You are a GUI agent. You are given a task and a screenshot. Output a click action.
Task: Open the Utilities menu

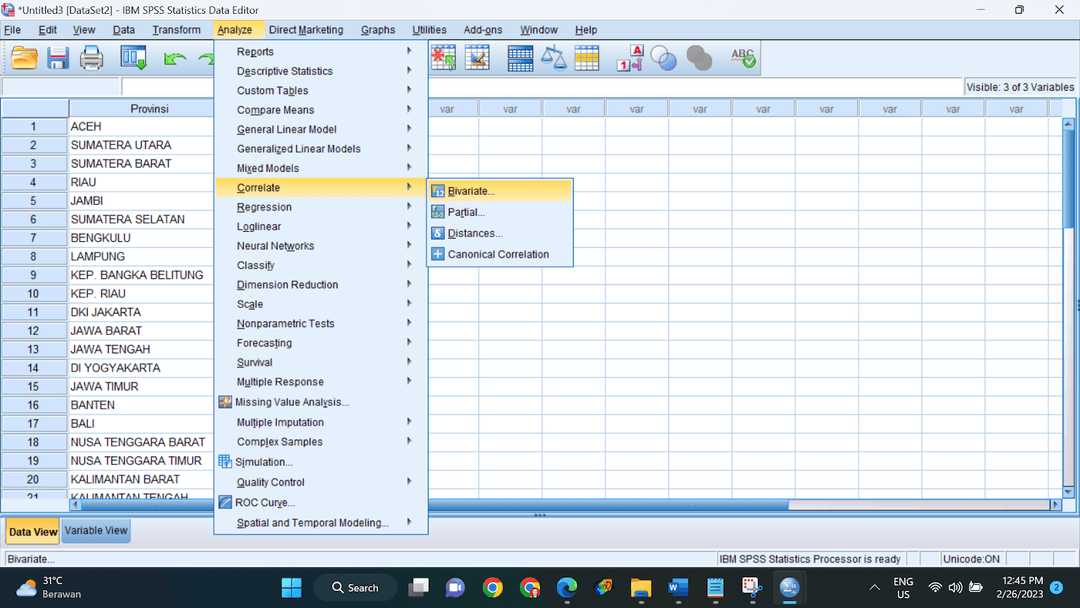pos(429,30)
